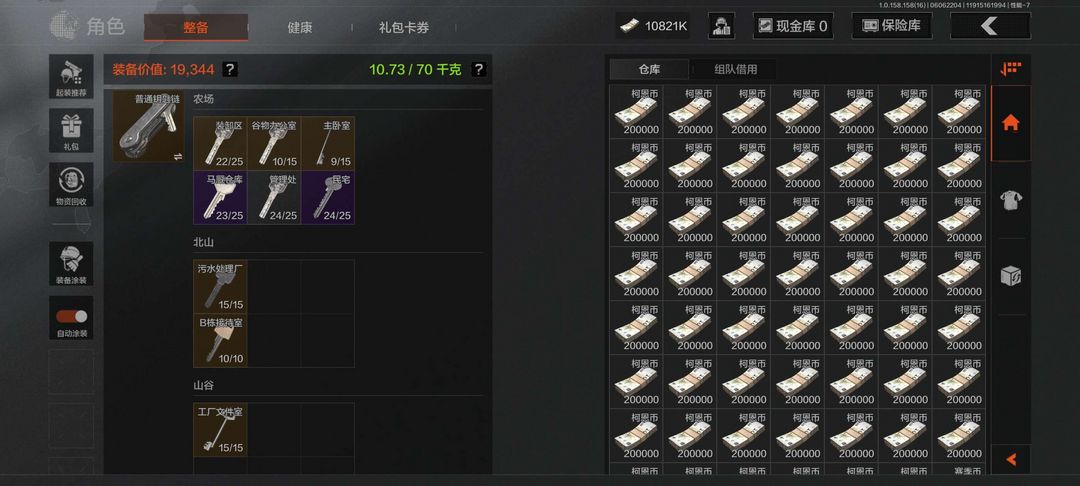Collapse the sidebar with the orange arrow
This screenshot has width=1080, height=486.
tap(1010, 458)
